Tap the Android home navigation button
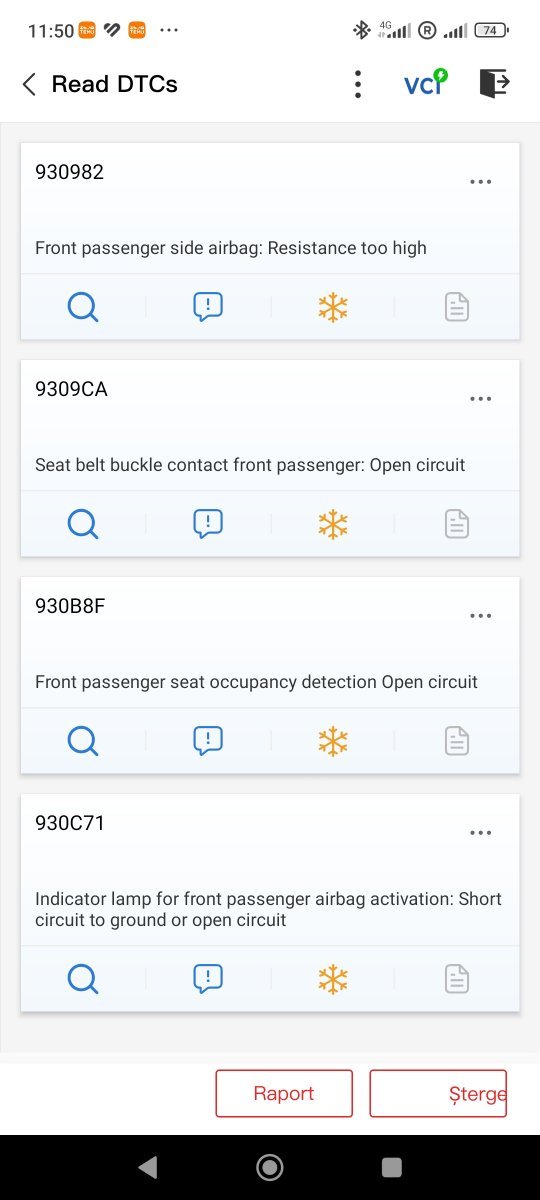 point(269,1167)
